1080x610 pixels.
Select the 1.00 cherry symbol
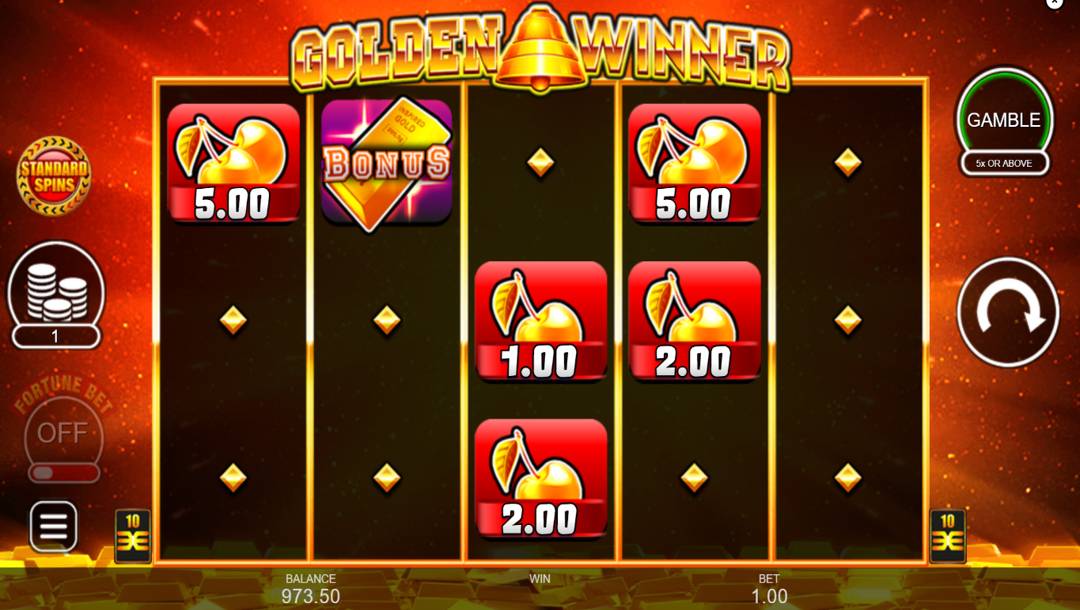[541, 321]
